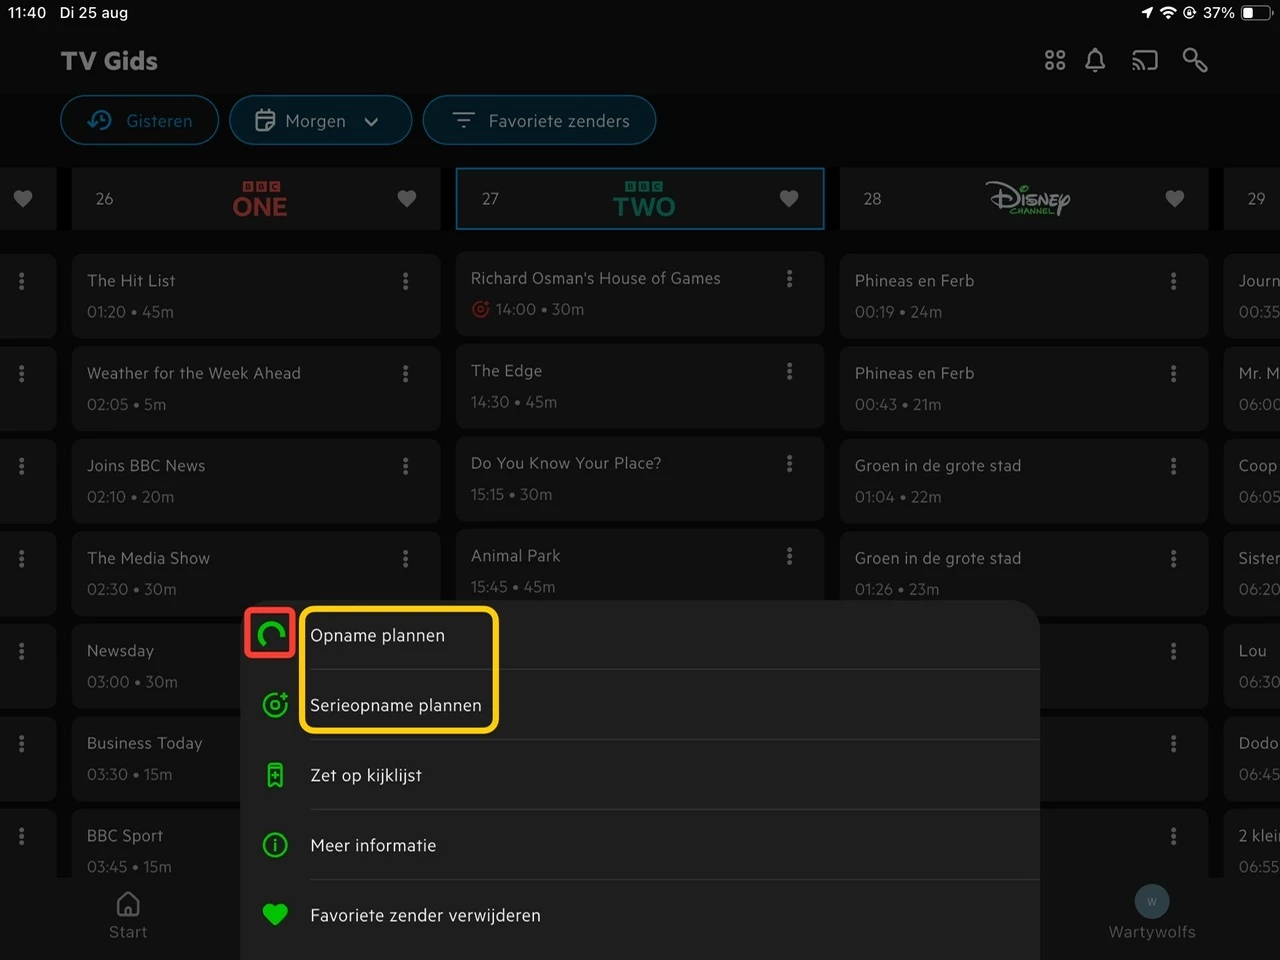
Task: Open Business Today programme
Action: point(156,758)
